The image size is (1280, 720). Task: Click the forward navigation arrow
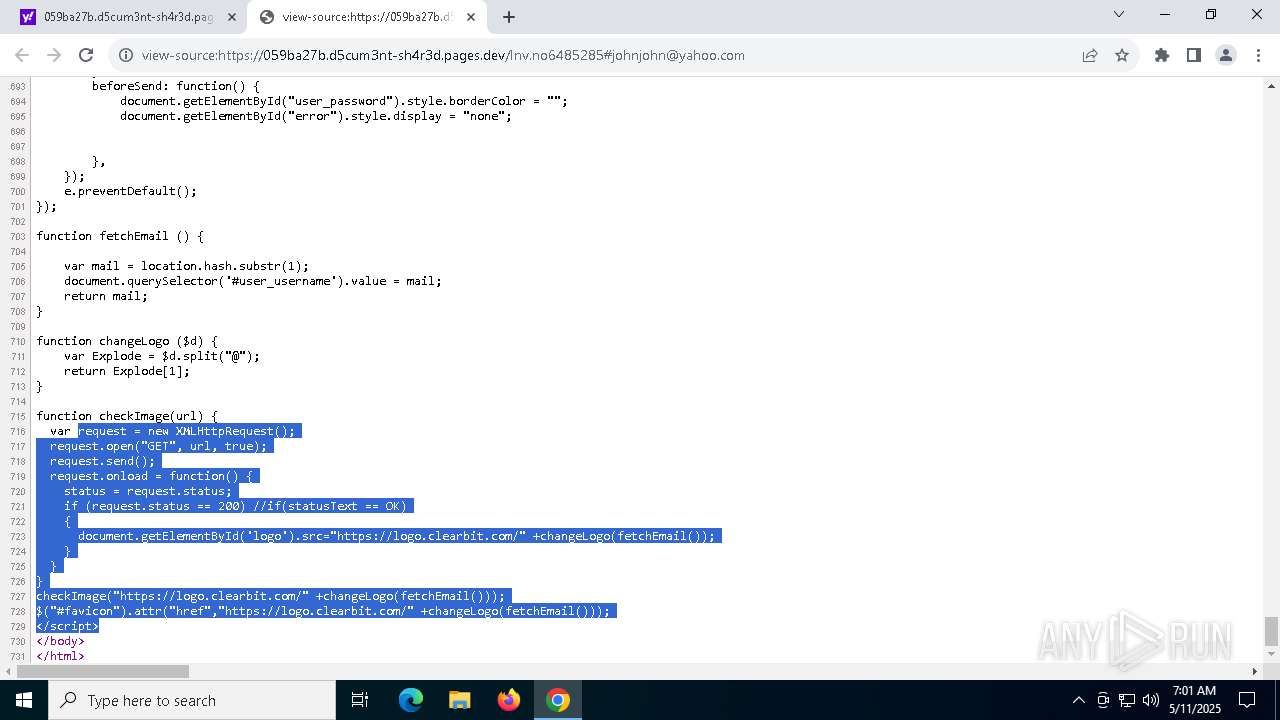click(54, 55)
